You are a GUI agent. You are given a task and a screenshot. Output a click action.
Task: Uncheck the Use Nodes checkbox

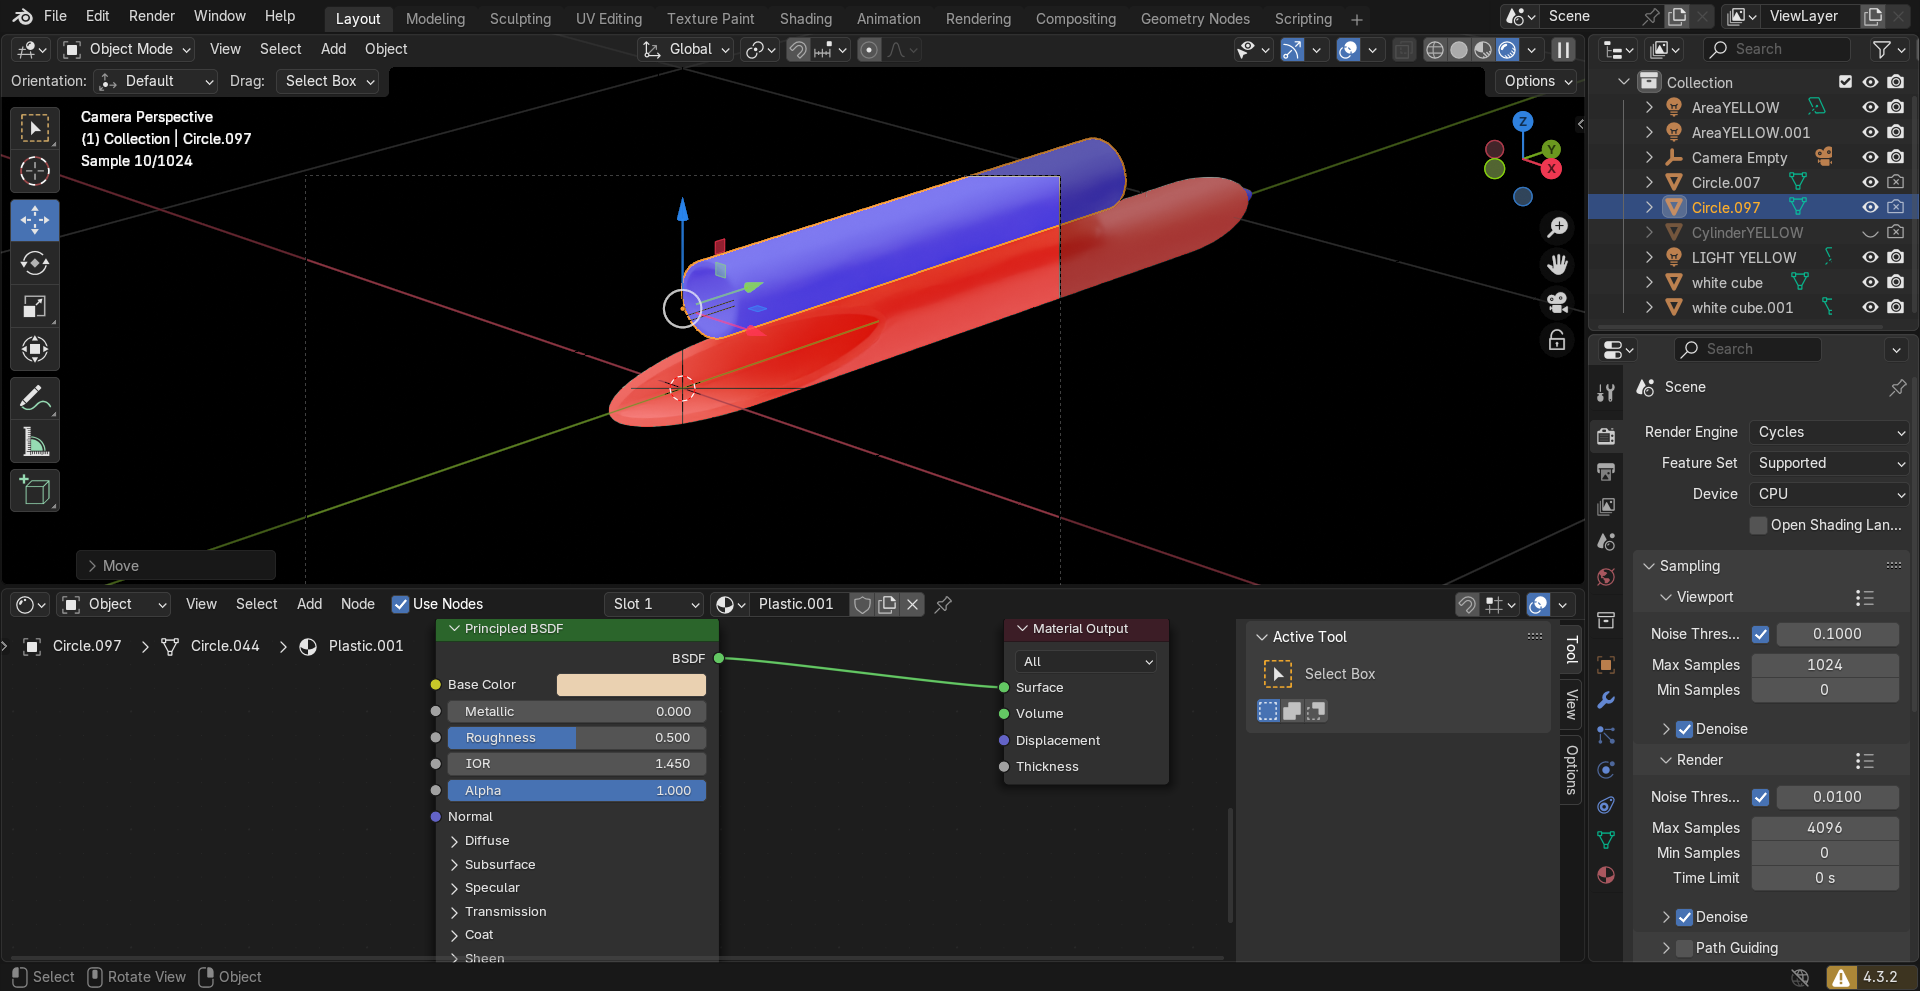pyautogui.click(x=400, y=604)
